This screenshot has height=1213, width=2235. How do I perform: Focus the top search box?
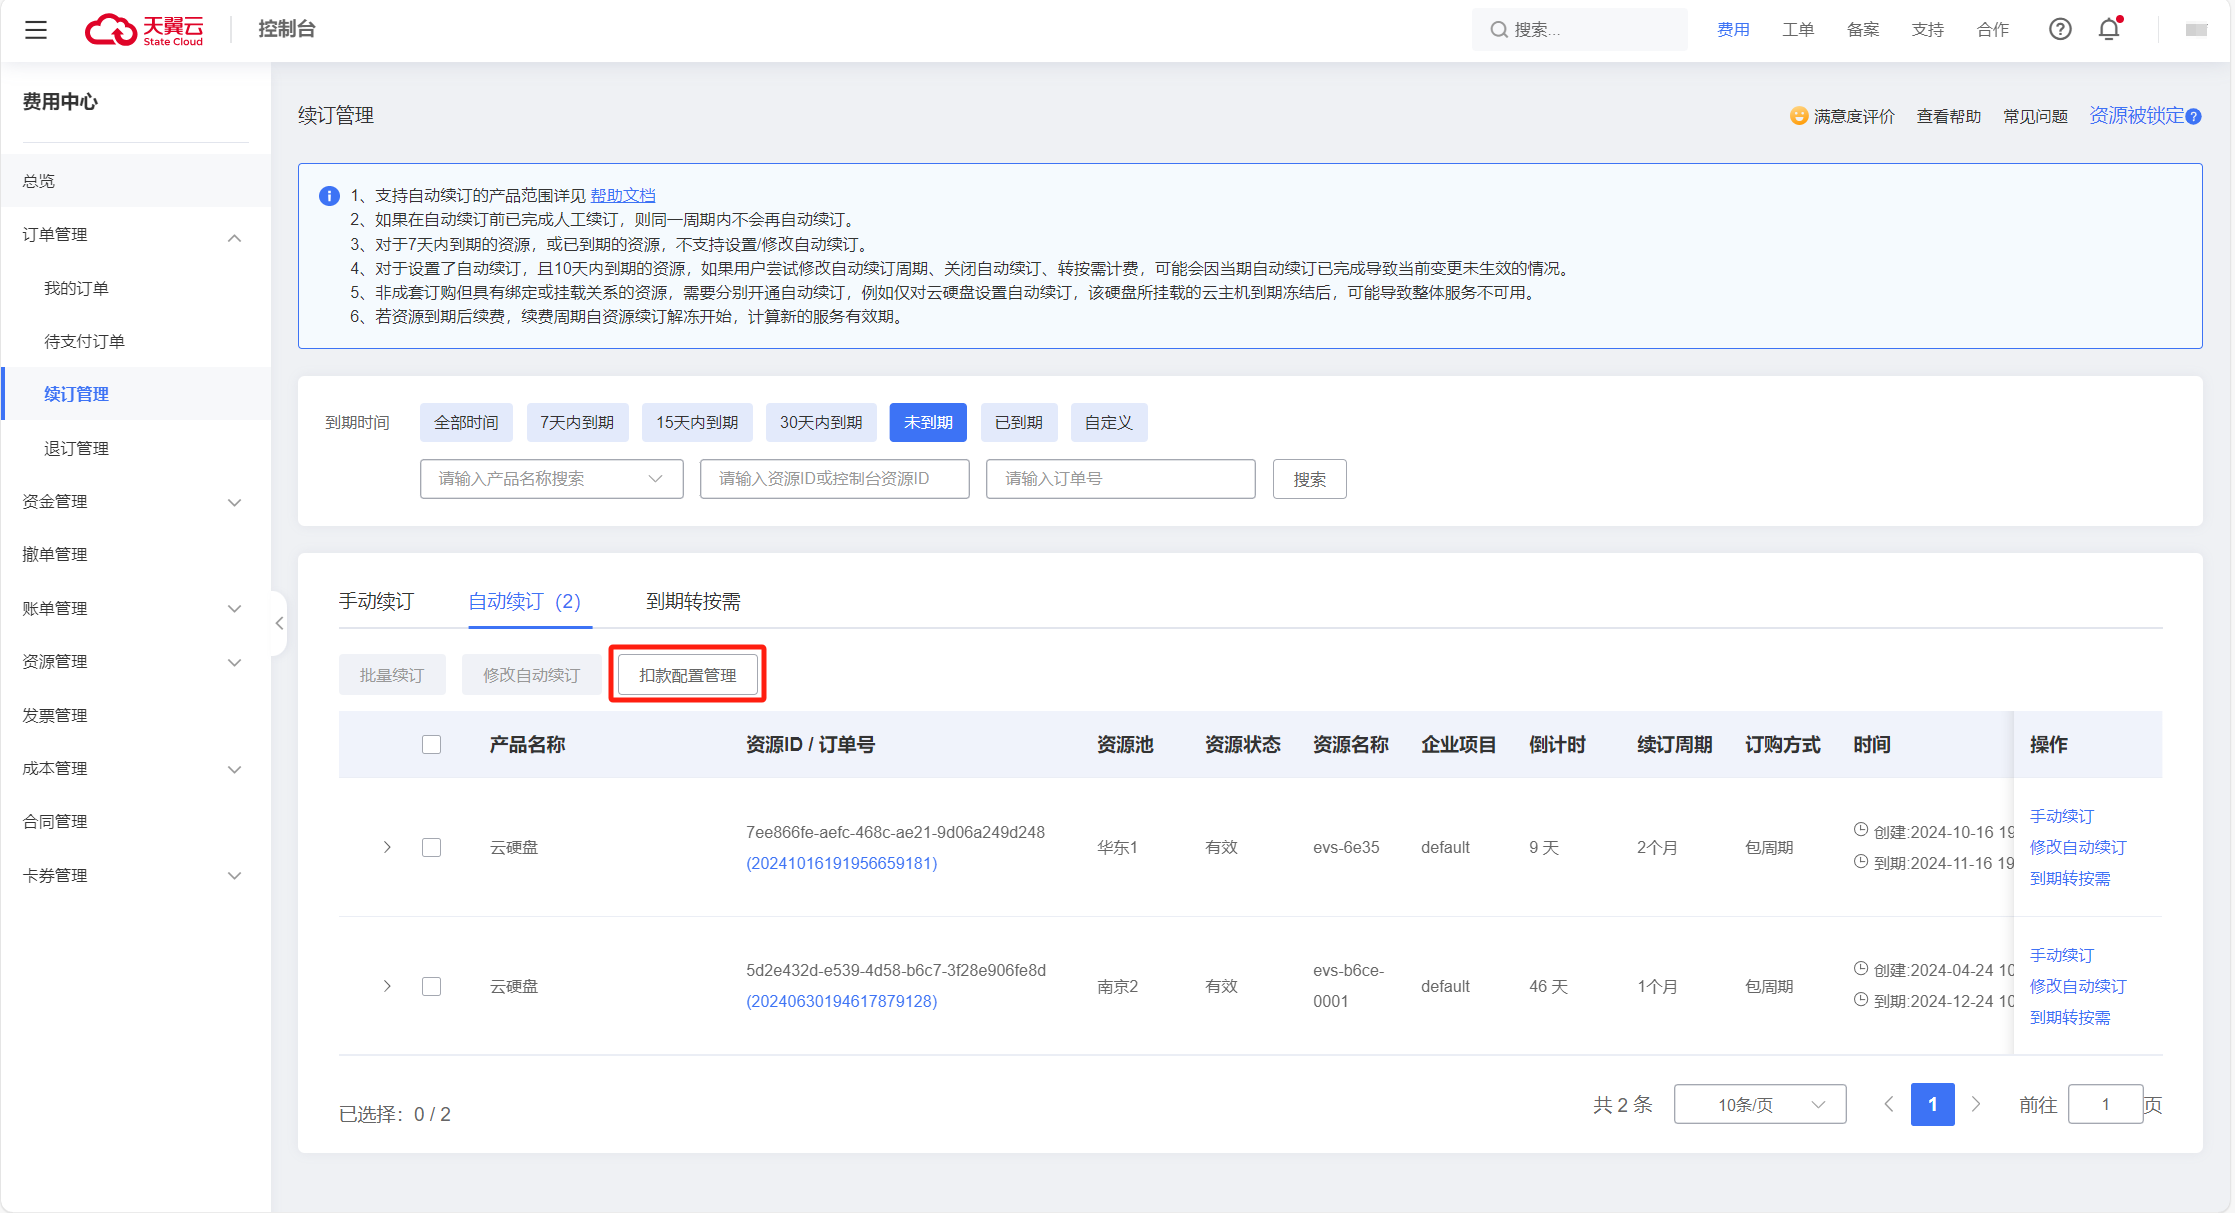1580,30
